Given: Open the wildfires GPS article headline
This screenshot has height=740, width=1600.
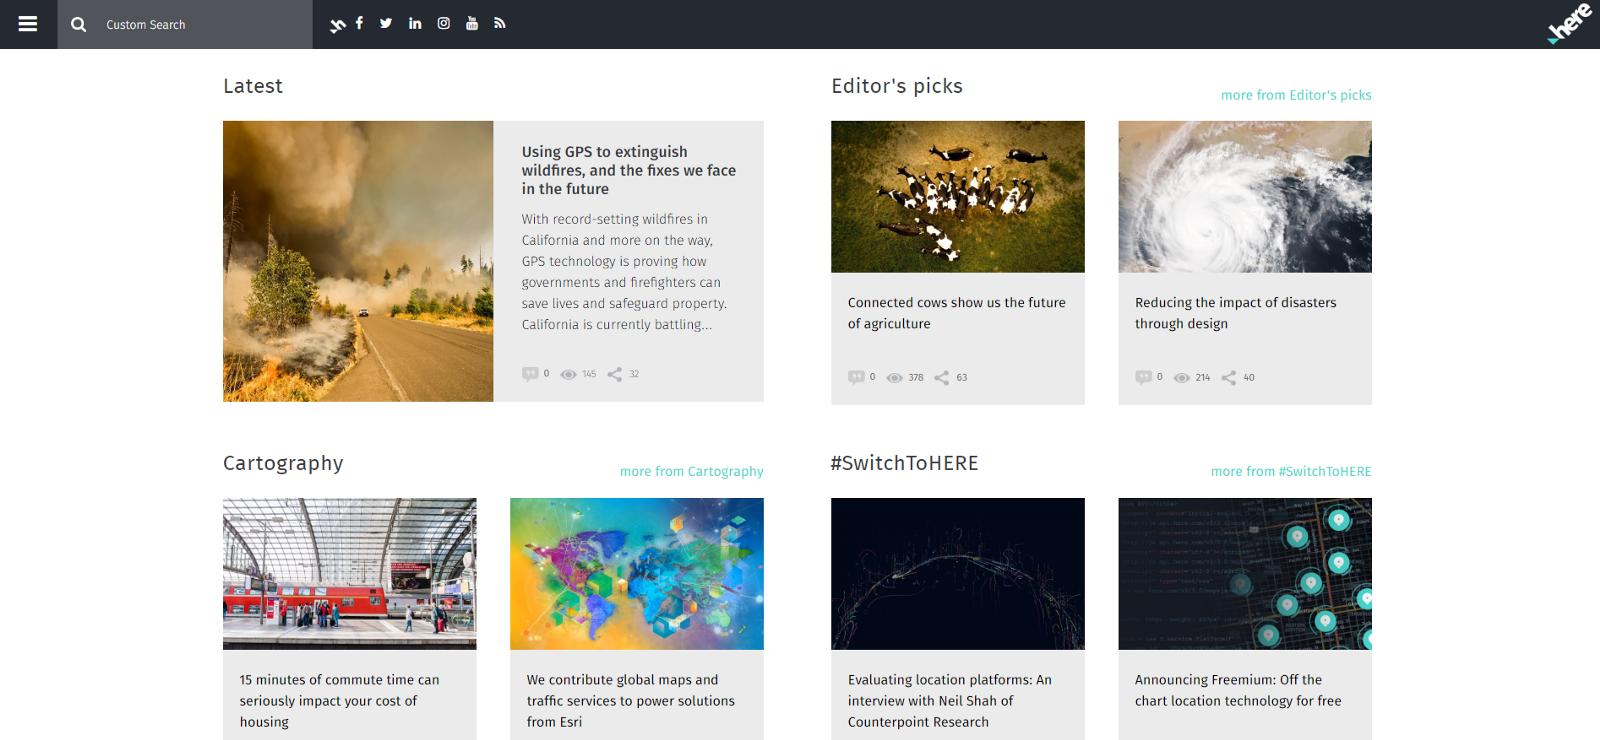Looking at the screenshot, I should [628, 170].
